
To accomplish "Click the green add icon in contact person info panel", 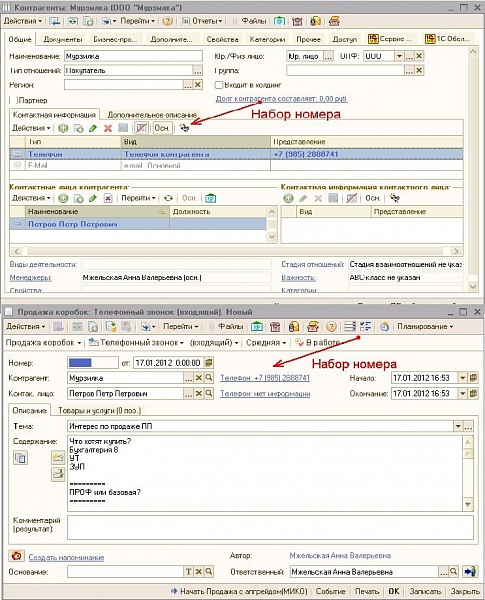I will pyautogui.click(x=288, y=198).
